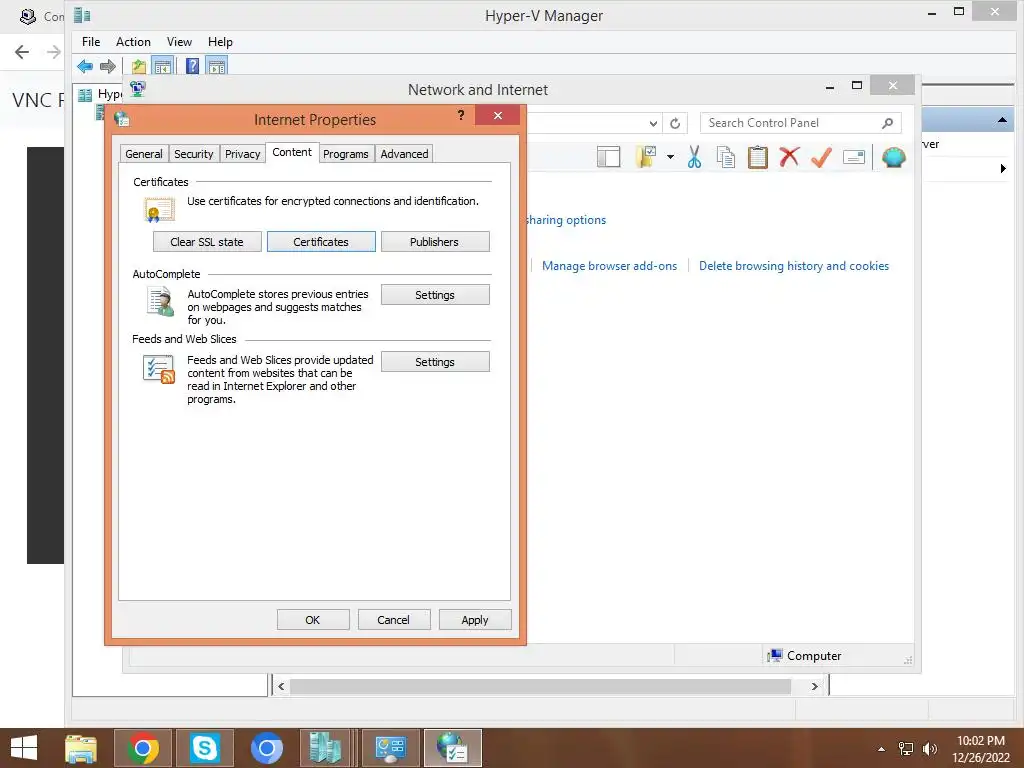Show hidden tray icons arrow
This screenshot has width=1024, height=768.
point(882,749)
